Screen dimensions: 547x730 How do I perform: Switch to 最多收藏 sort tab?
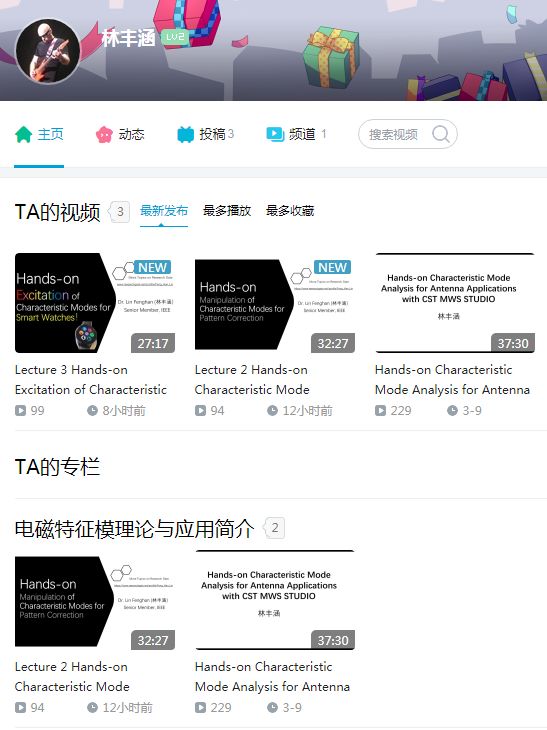point(290,211)
